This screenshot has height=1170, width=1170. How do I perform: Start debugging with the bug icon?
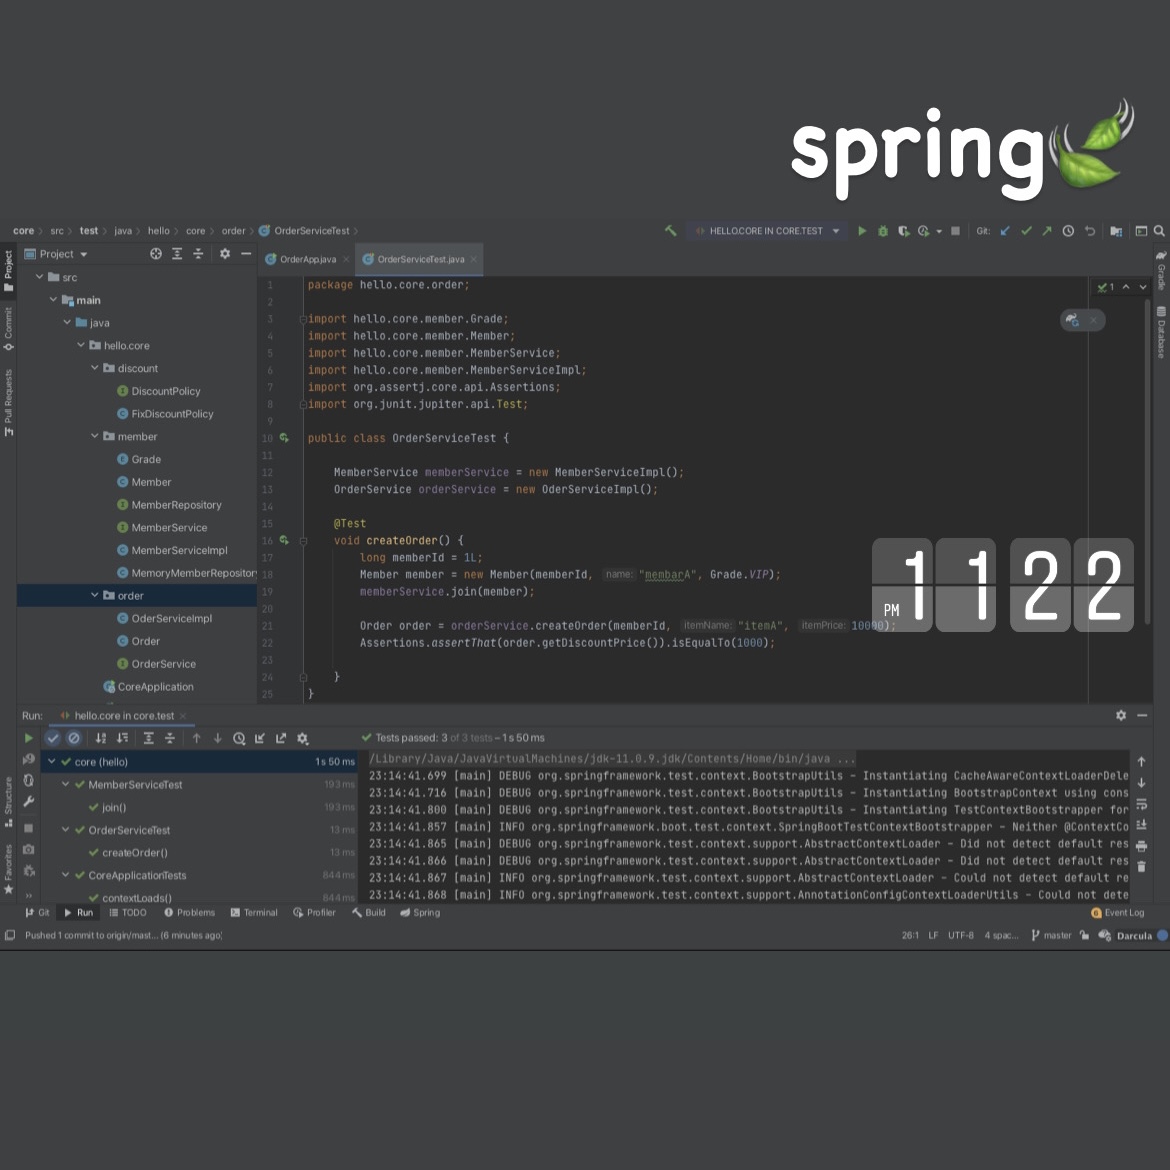(x=883, y=231)
